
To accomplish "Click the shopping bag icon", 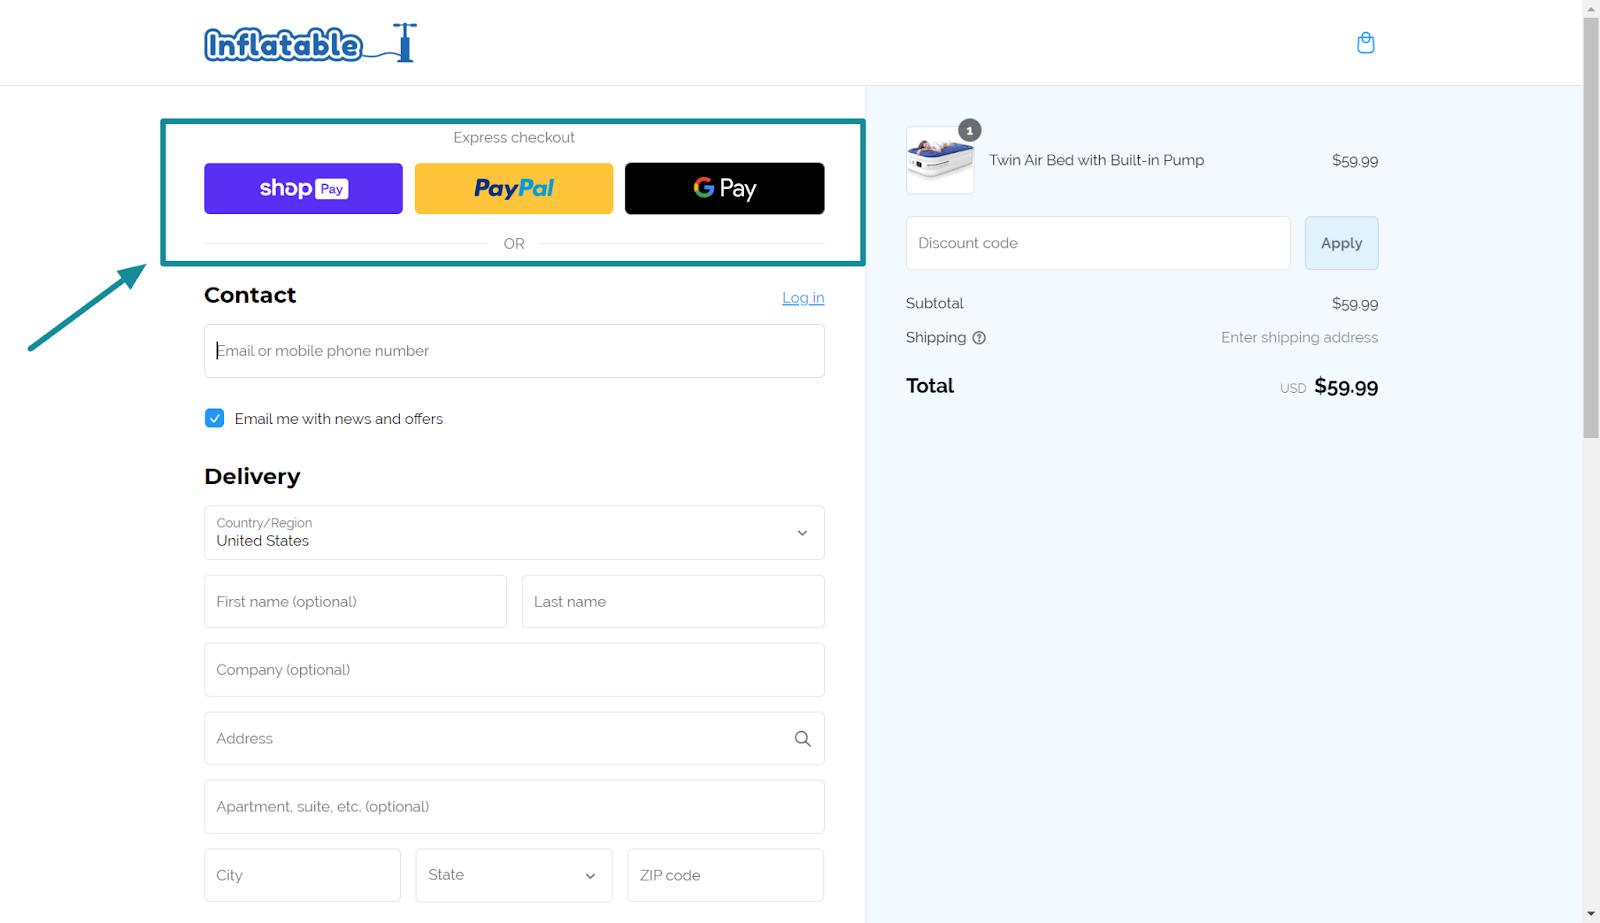I will coord(1364,43).
